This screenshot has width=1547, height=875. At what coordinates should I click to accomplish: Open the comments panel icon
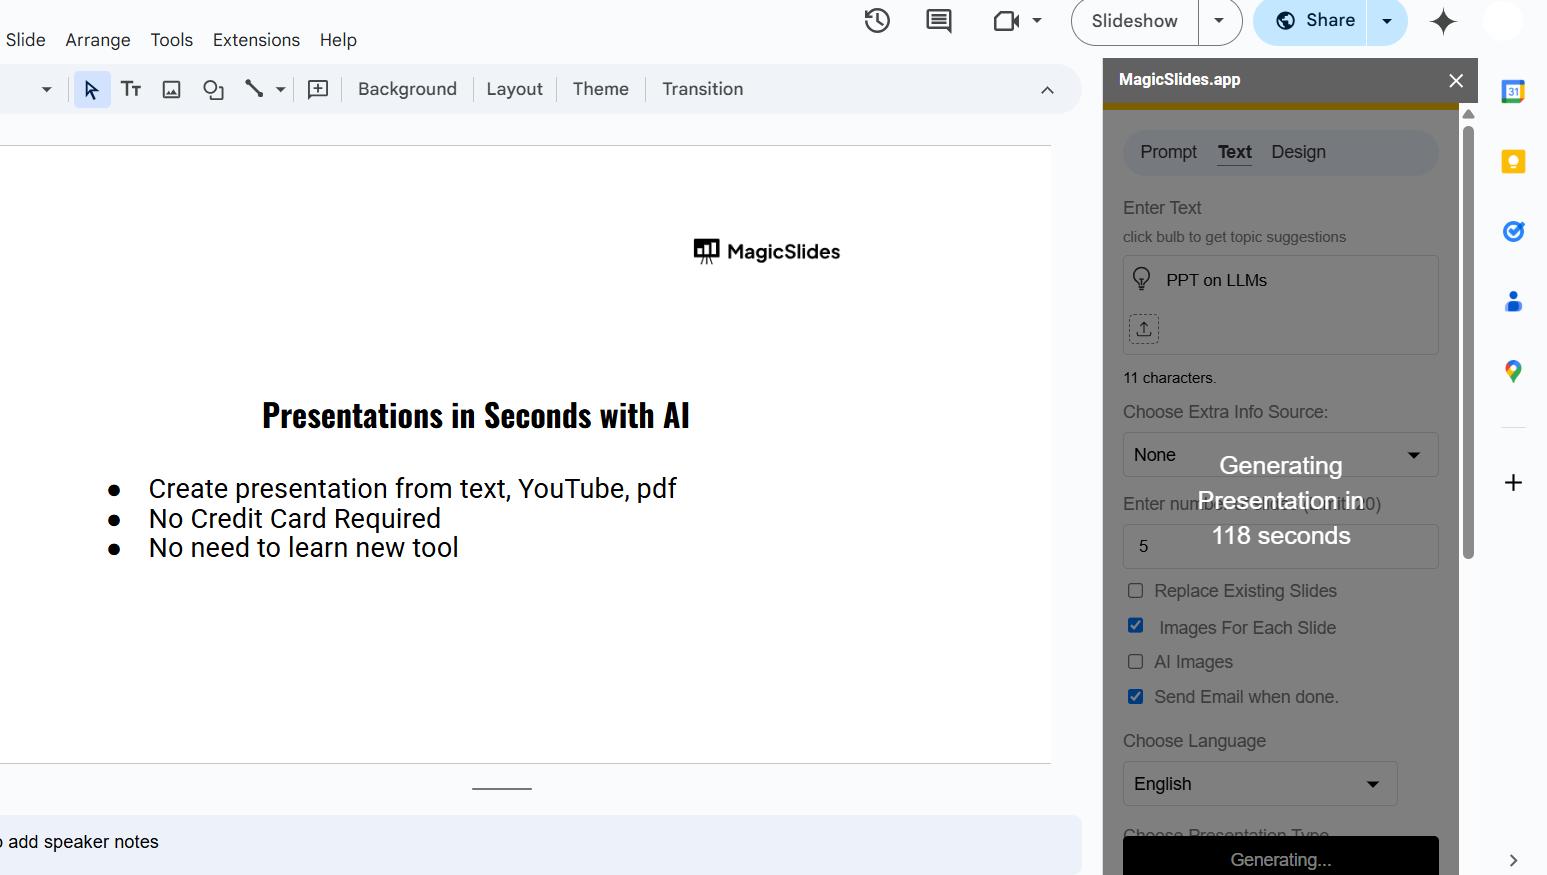938,21
